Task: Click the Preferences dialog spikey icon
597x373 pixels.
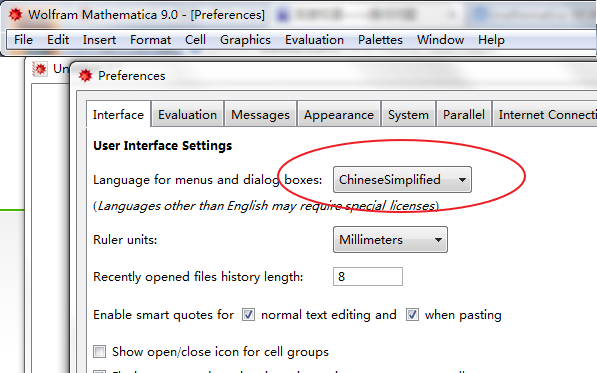Action: [85, 75]
